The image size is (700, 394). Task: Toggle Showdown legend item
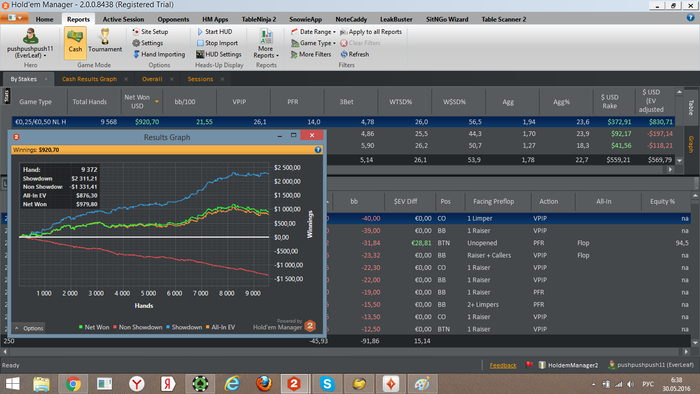tap(184, 327)
